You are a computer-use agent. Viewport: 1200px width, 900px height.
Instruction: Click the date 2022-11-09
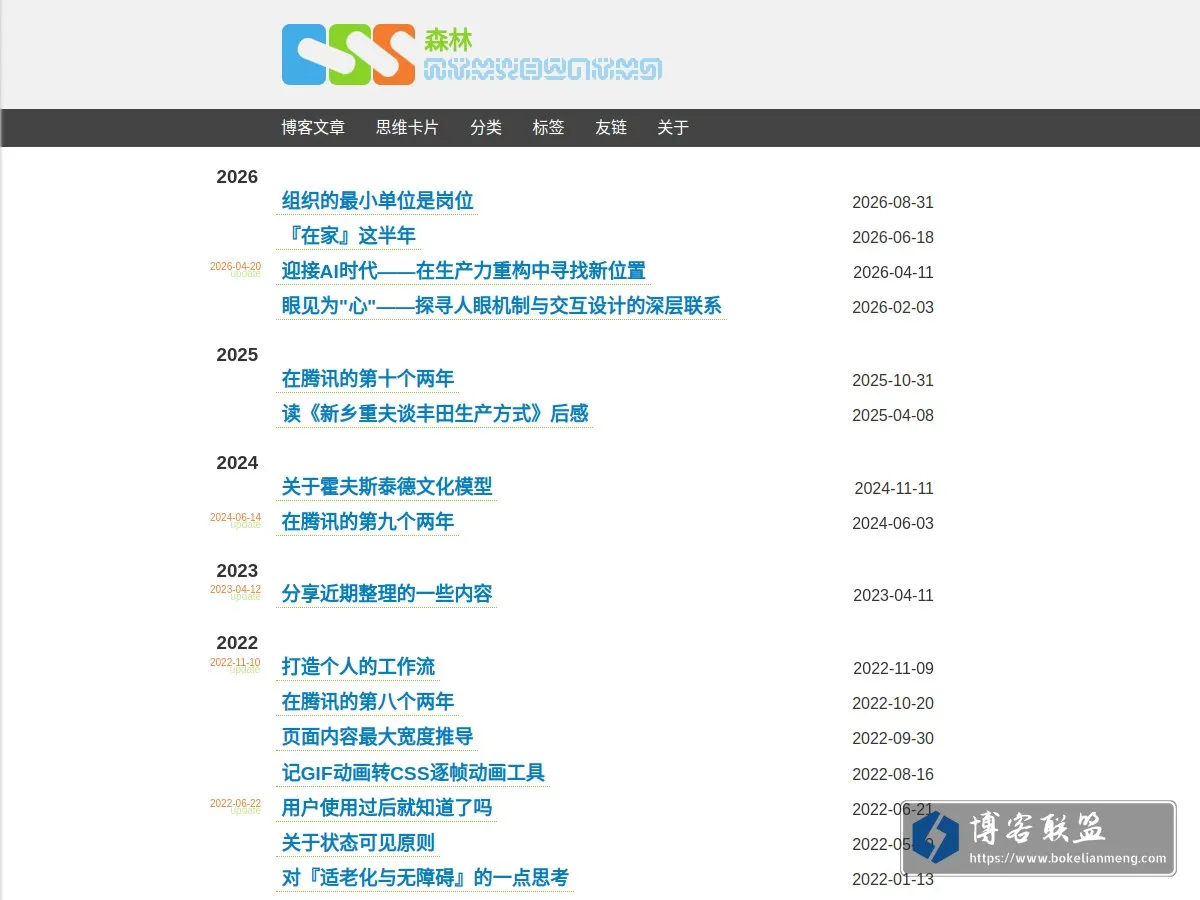pyautogui.click(x=893, y=668)
